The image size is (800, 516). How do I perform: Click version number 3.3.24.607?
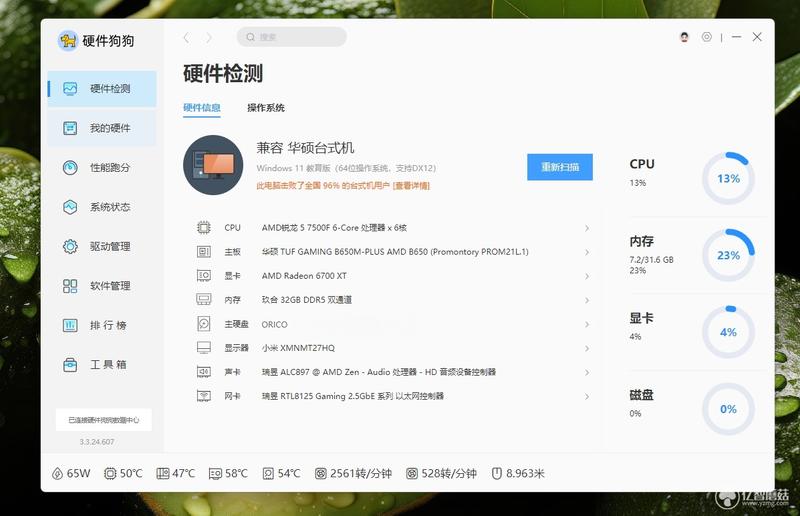coord(97,442)
